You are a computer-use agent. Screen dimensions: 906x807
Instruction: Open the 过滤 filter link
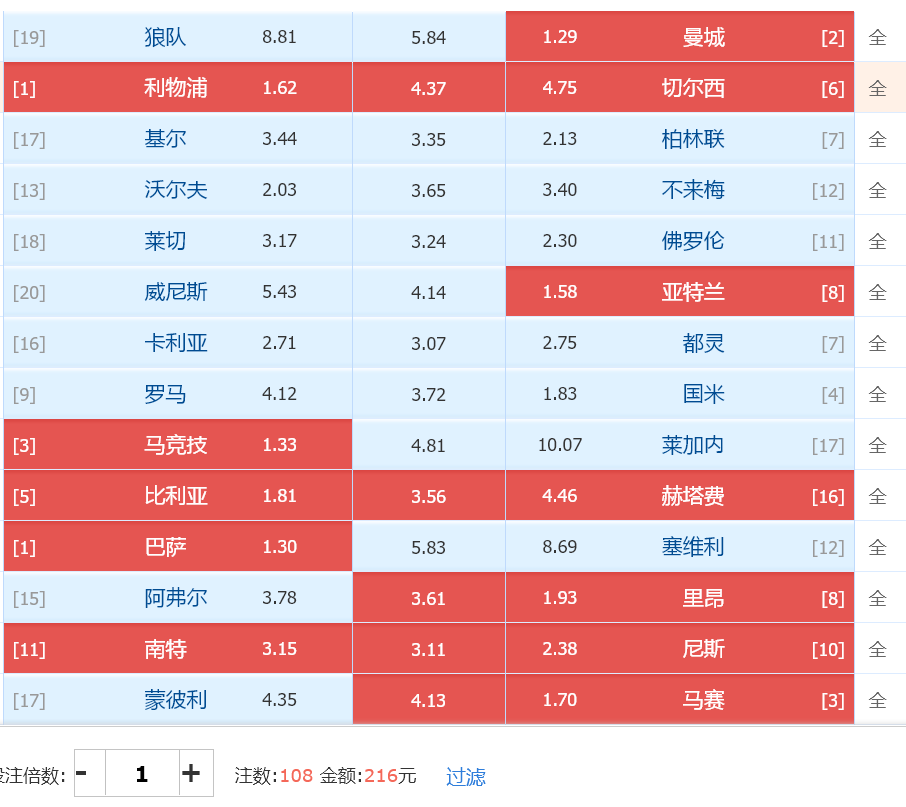[466, 776]
